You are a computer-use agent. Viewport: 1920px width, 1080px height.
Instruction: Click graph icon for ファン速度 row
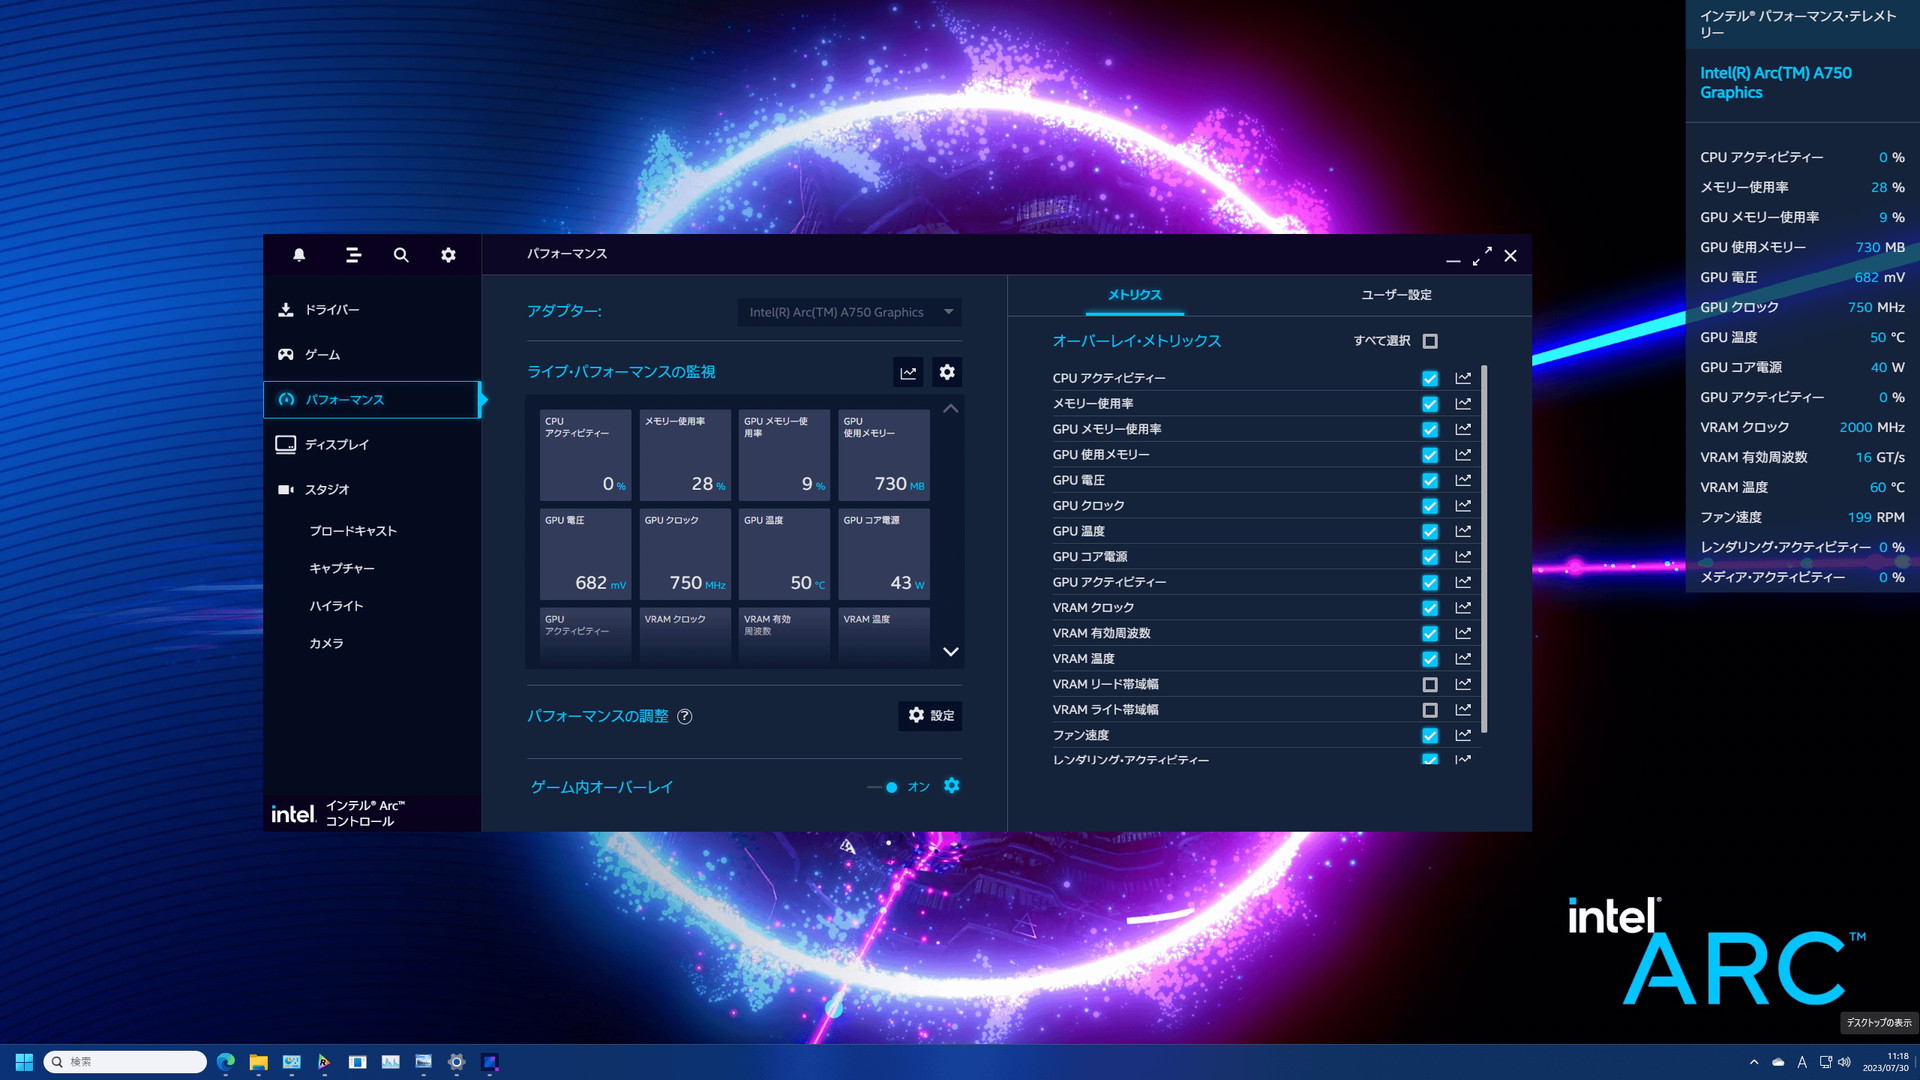tap(1463, 735)
